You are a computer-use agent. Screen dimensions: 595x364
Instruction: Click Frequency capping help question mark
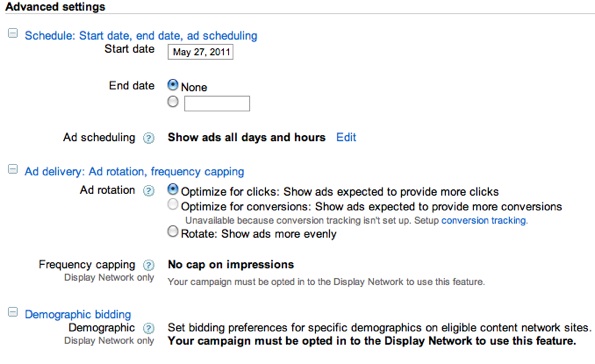[x=148, y=265]
